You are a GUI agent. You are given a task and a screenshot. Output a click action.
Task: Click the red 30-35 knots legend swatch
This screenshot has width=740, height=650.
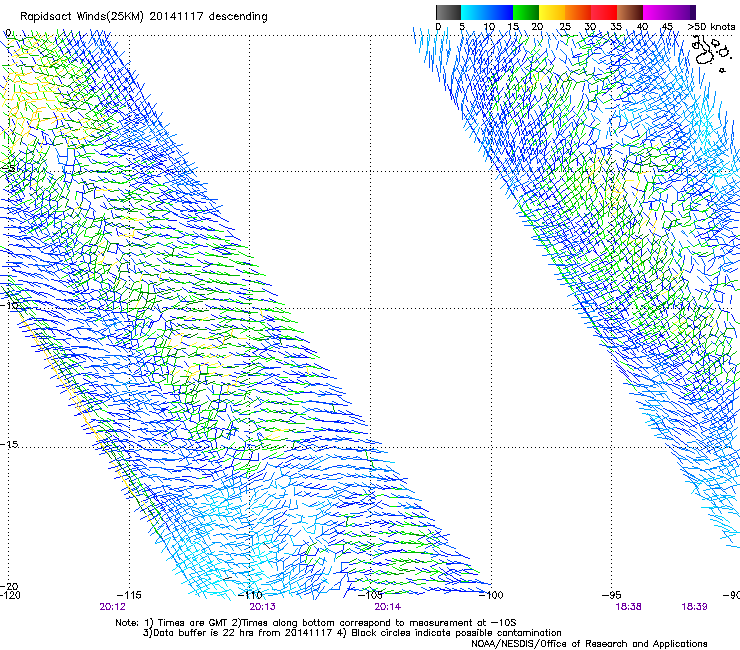coord(604,12)
